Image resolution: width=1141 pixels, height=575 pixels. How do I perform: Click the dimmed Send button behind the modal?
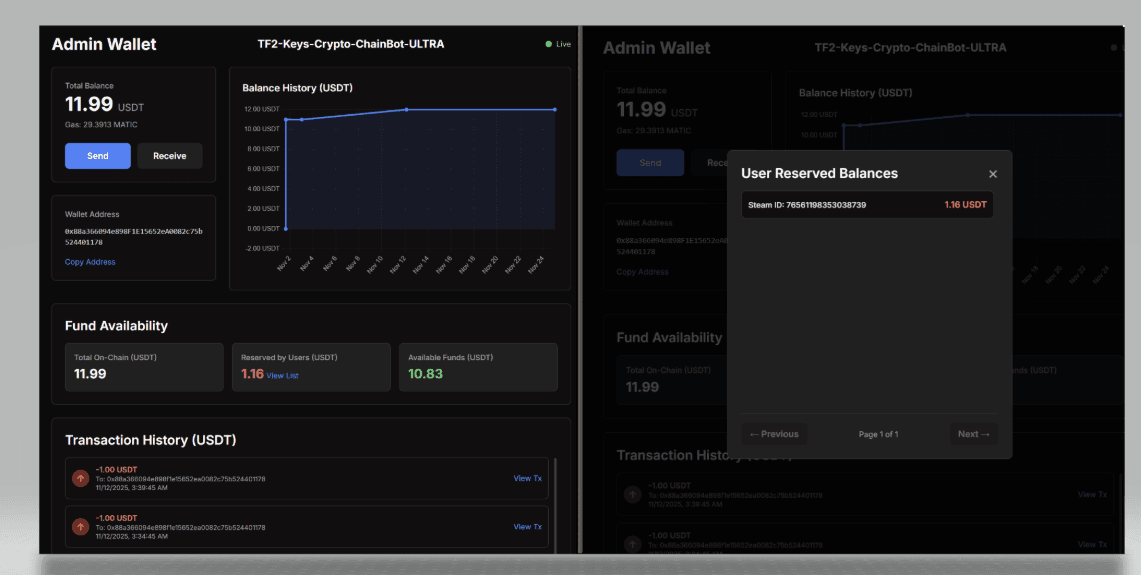650,162
